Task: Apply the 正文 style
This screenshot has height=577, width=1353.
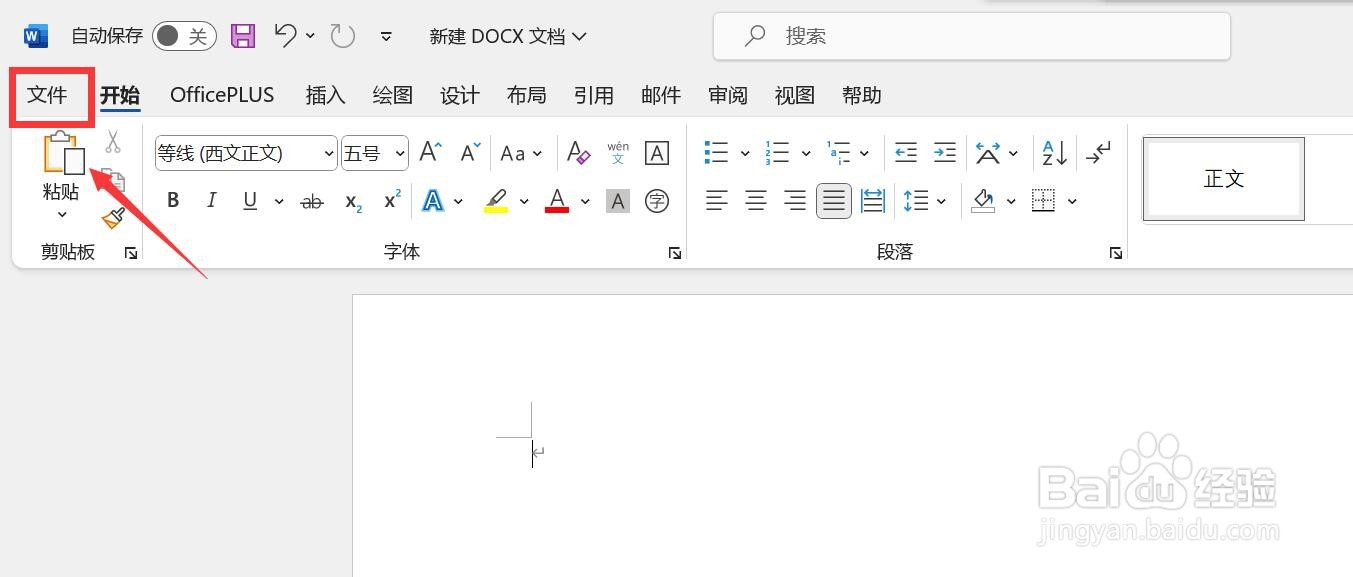Action: coord(1223,179)
